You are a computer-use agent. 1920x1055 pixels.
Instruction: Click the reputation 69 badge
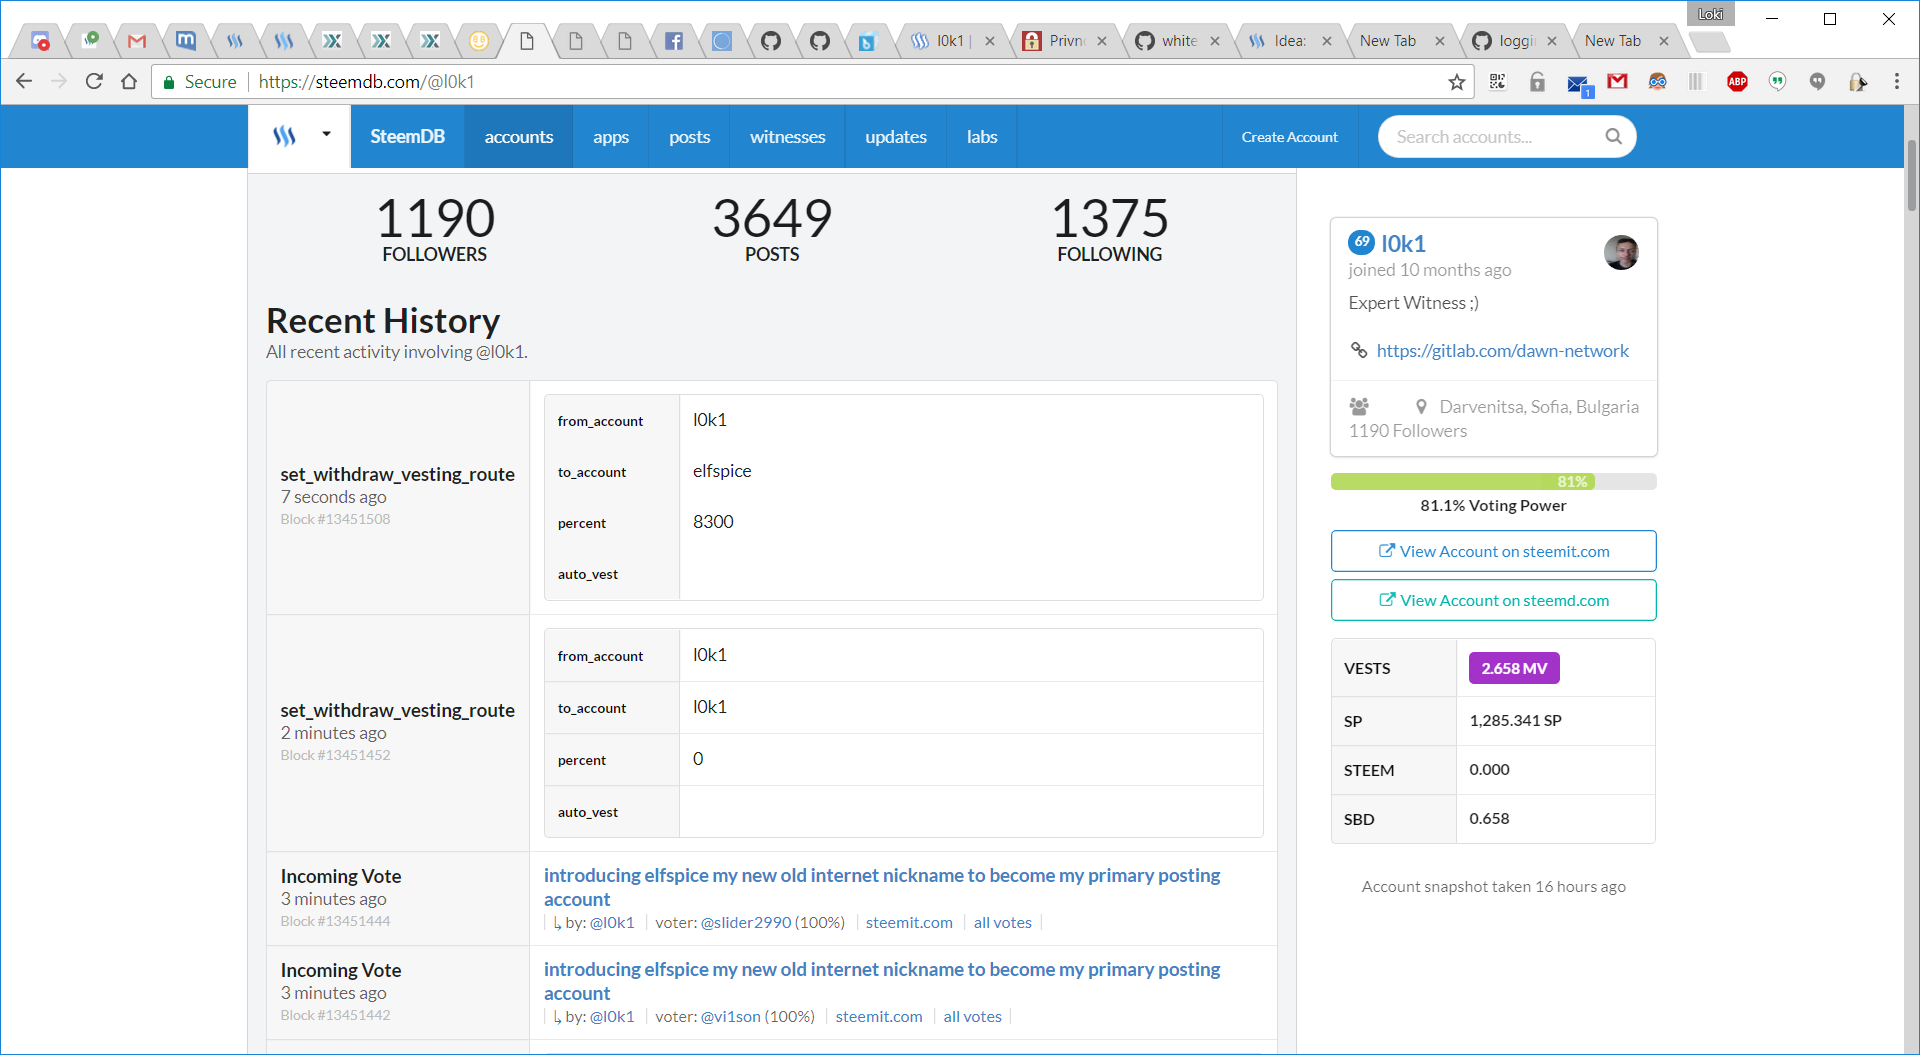1361,242
